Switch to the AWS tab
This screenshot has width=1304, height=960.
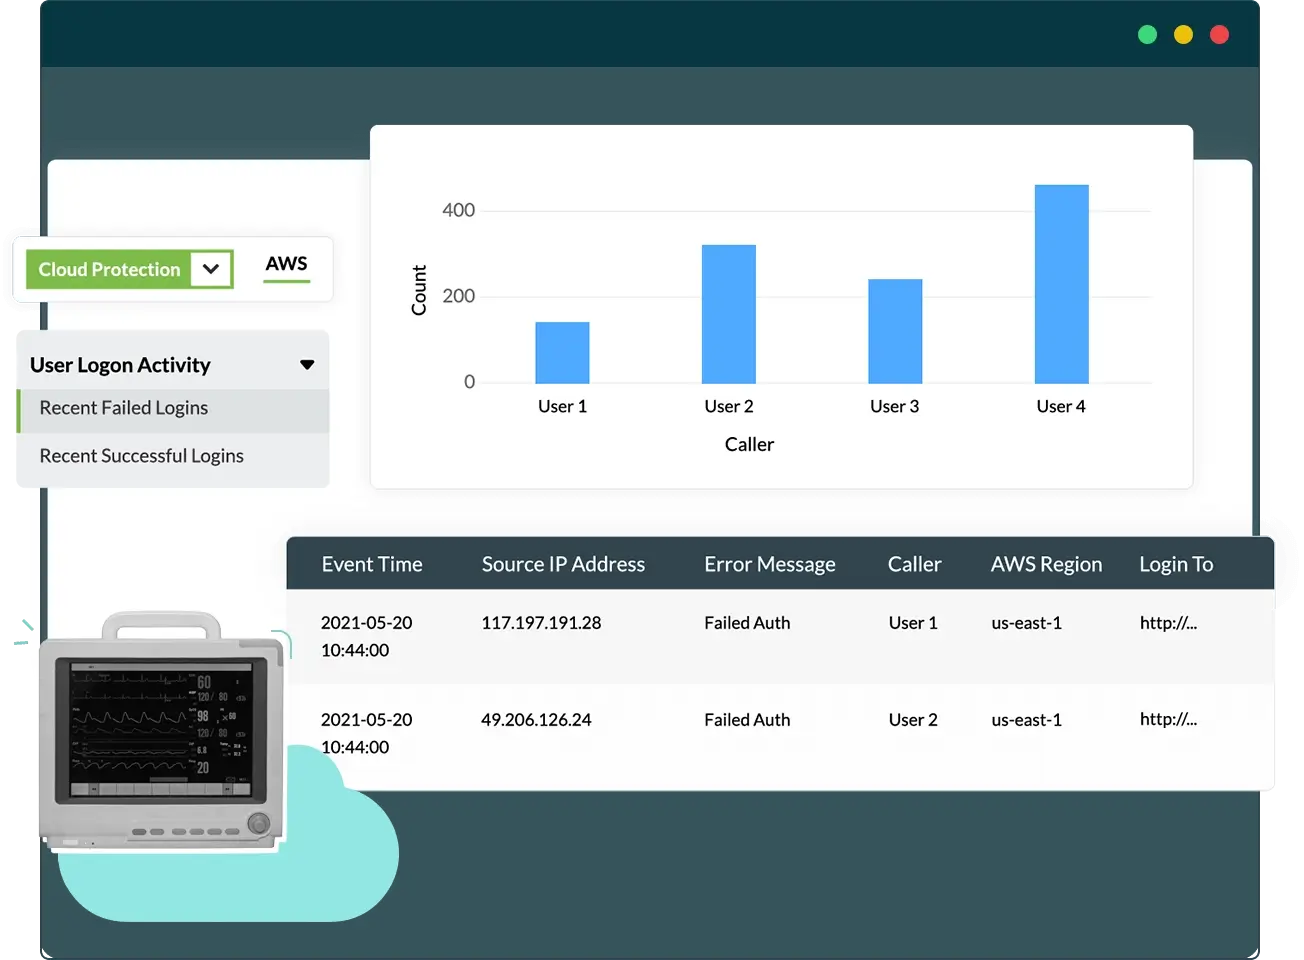coord(287,265)
